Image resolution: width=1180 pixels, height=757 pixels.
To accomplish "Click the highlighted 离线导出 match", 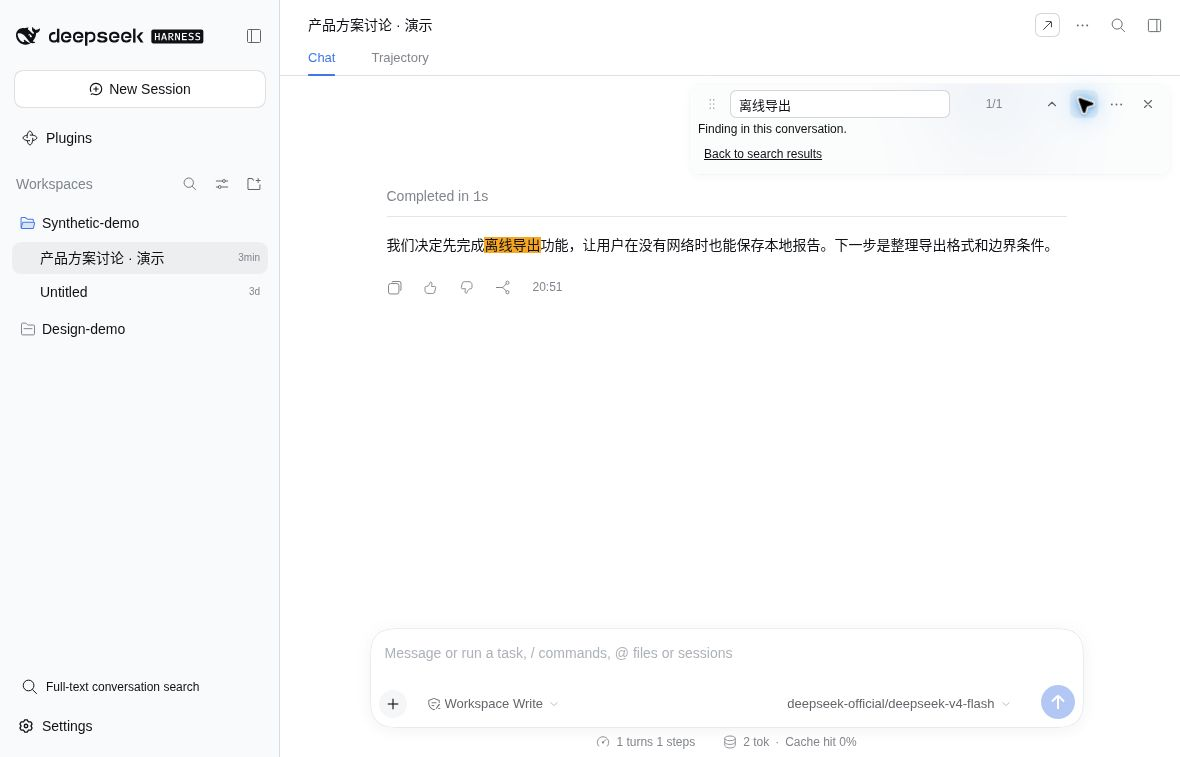I will point(512,245).
